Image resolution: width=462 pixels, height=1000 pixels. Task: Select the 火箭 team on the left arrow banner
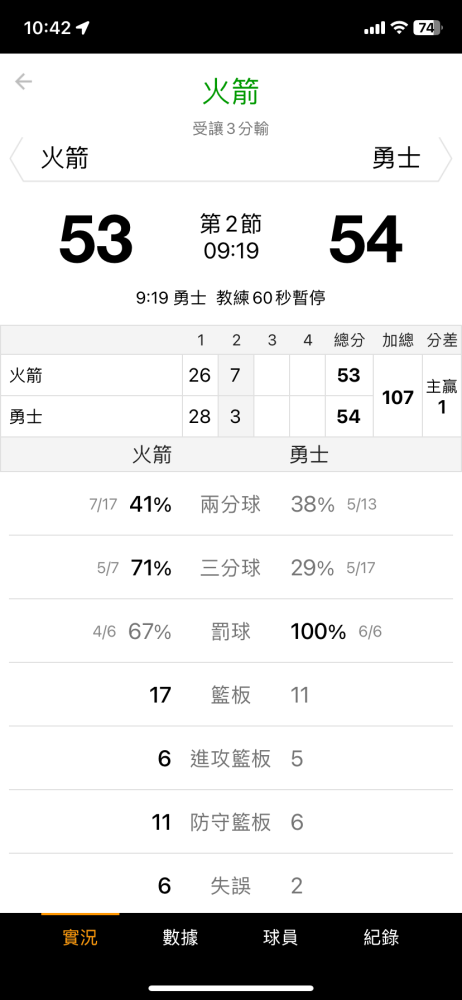coord(65,158)
